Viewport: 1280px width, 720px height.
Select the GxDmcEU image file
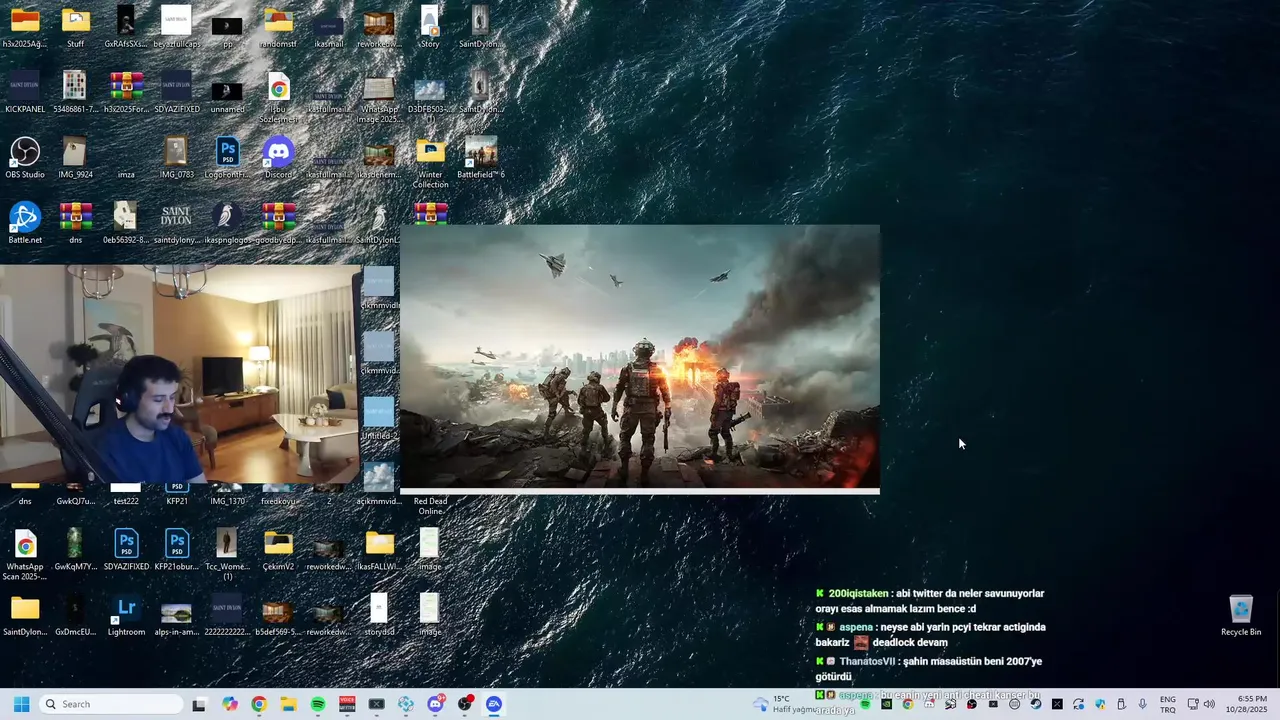75,615
